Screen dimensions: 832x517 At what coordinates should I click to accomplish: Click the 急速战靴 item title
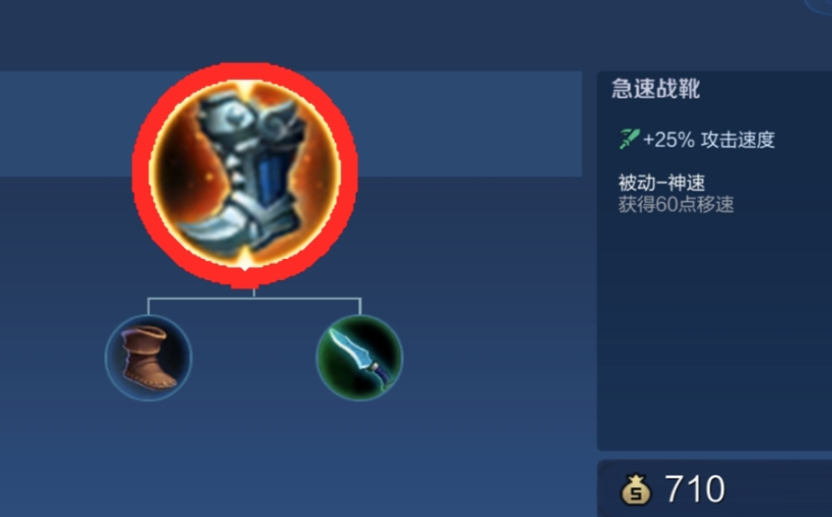[656, 89]
